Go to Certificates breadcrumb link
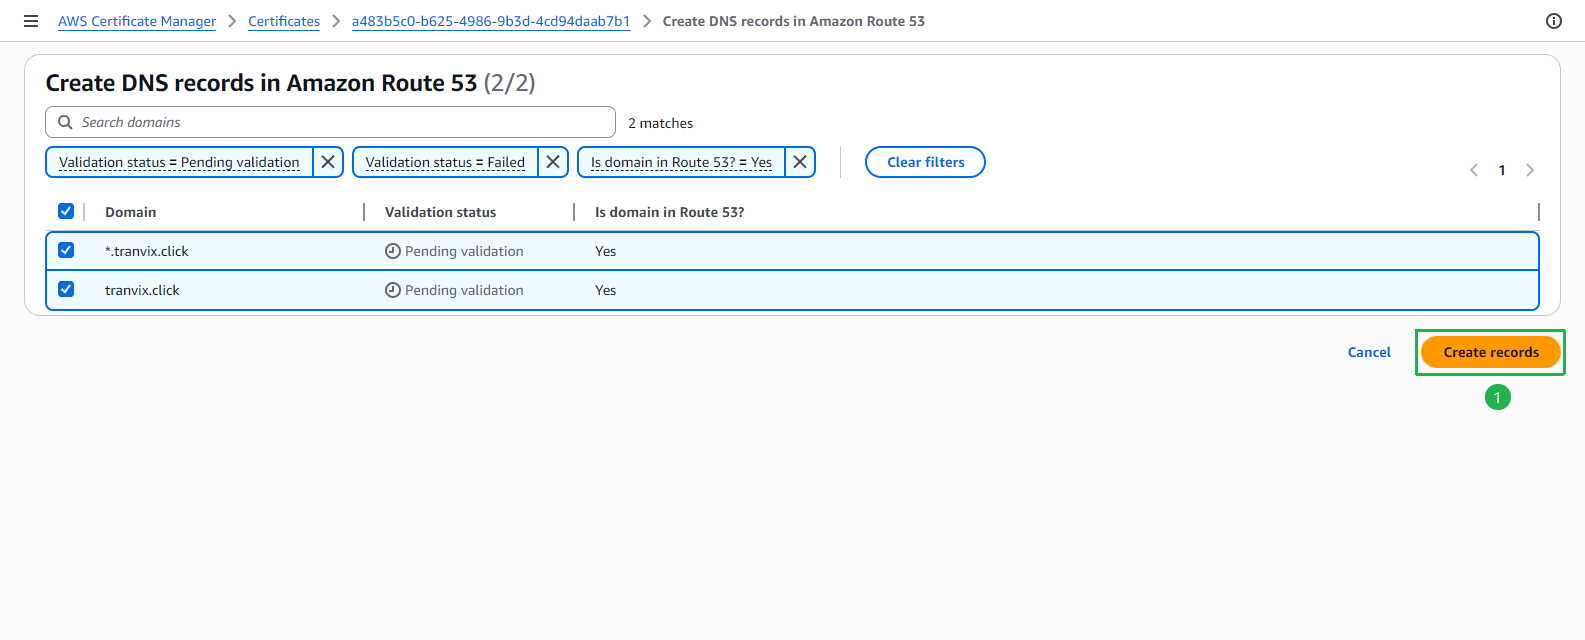 [x=284, y=21]
